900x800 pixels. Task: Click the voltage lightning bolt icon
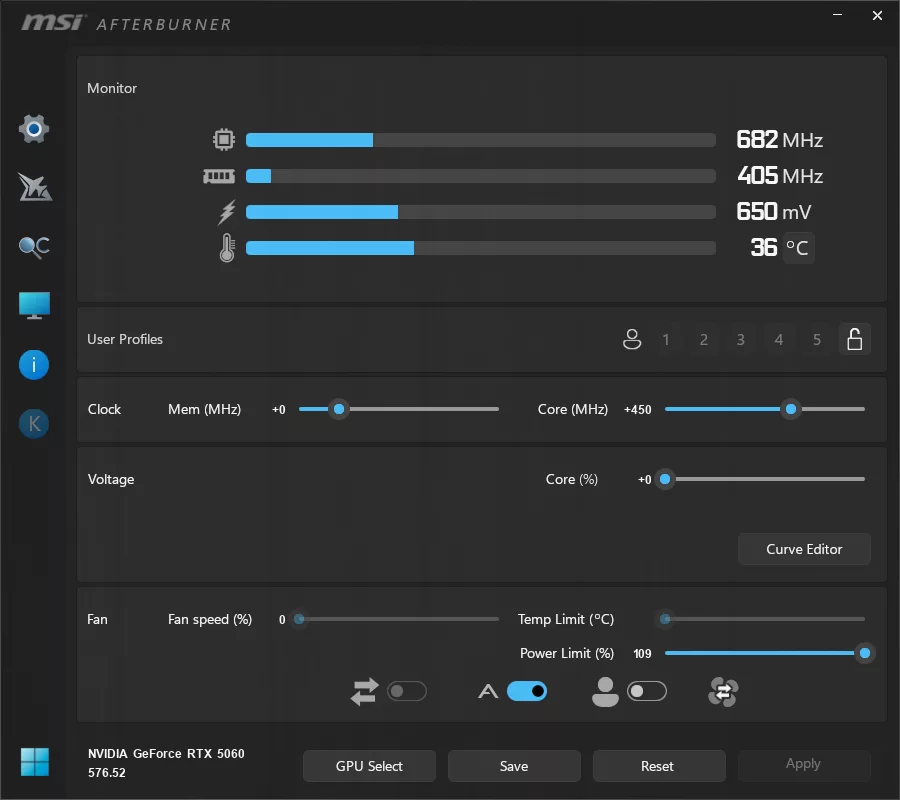click(x=227, y=212)
